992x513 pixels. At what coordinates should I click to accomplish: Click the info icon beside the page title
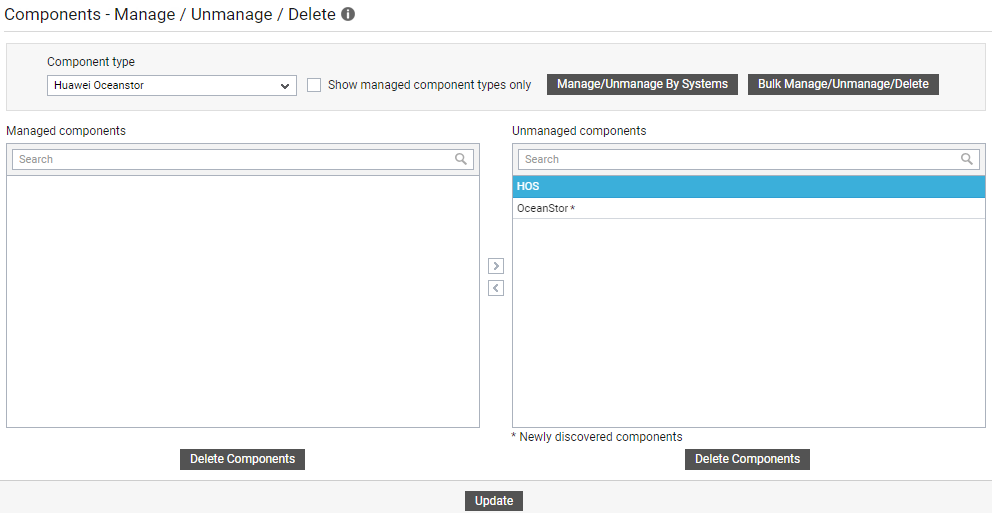point(348,14)
